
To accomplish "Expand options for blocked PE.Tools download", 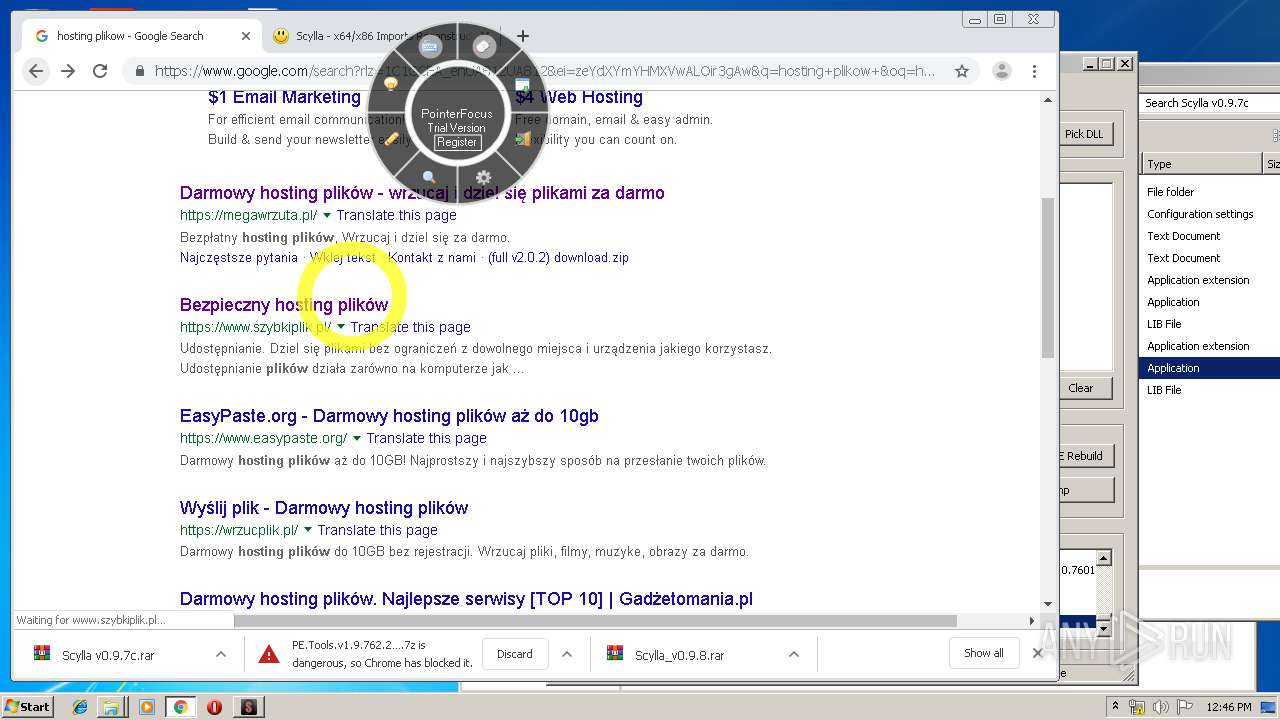I will pyautogui.click(x=567, y=655).
